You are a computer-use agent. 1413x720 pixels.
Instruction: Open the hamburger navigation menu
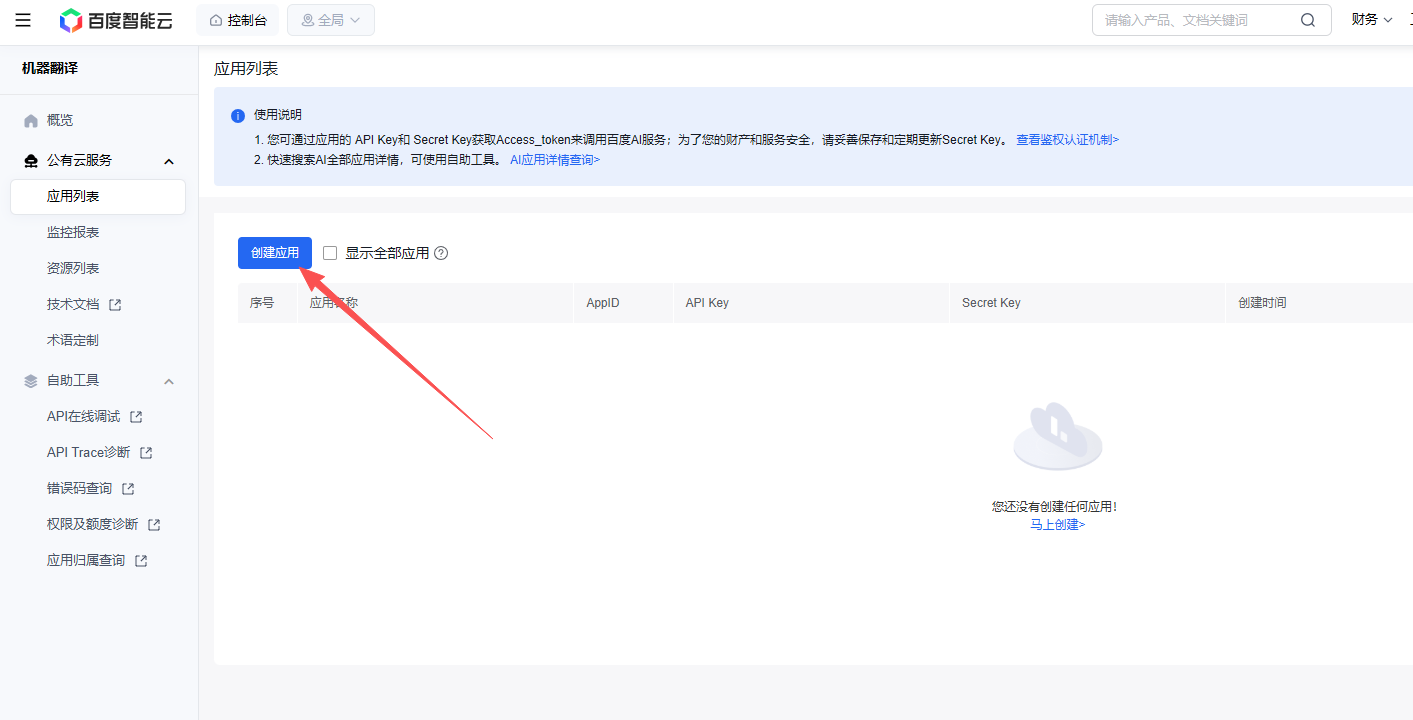coord(23,20)
